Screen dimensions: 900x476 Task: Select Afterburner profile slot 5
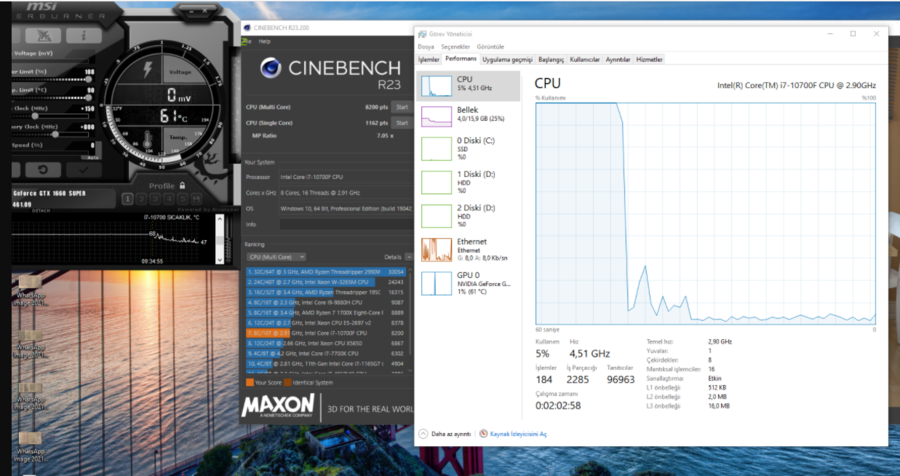[x=183, y=199]
